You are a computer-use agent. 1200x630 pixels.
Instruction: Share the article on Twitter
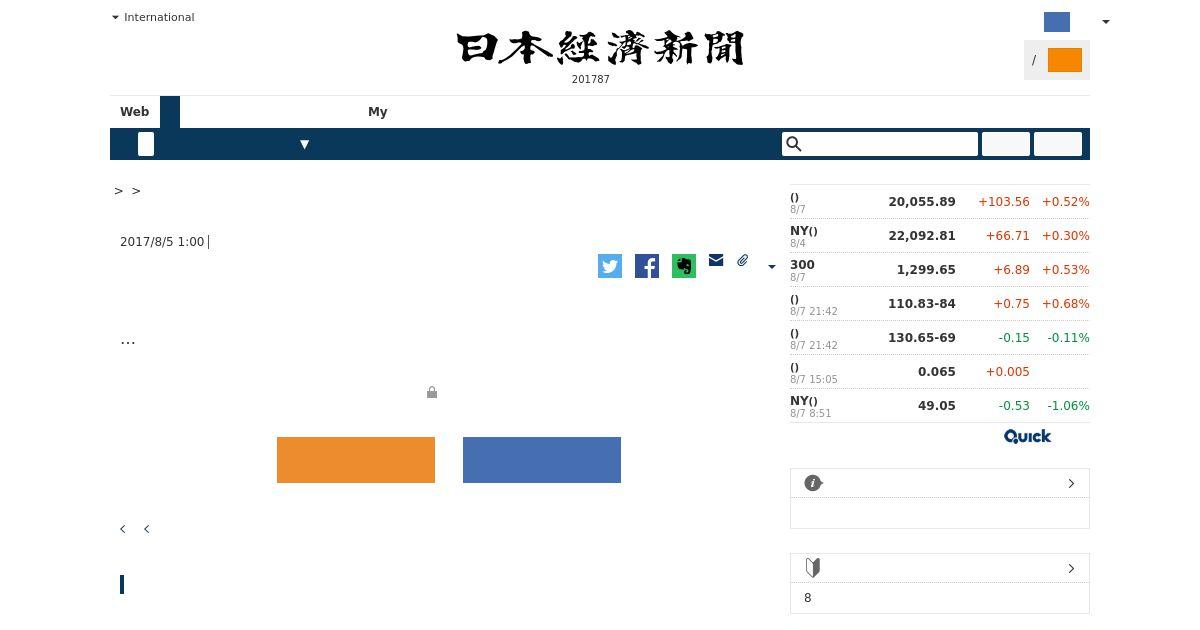610,266
